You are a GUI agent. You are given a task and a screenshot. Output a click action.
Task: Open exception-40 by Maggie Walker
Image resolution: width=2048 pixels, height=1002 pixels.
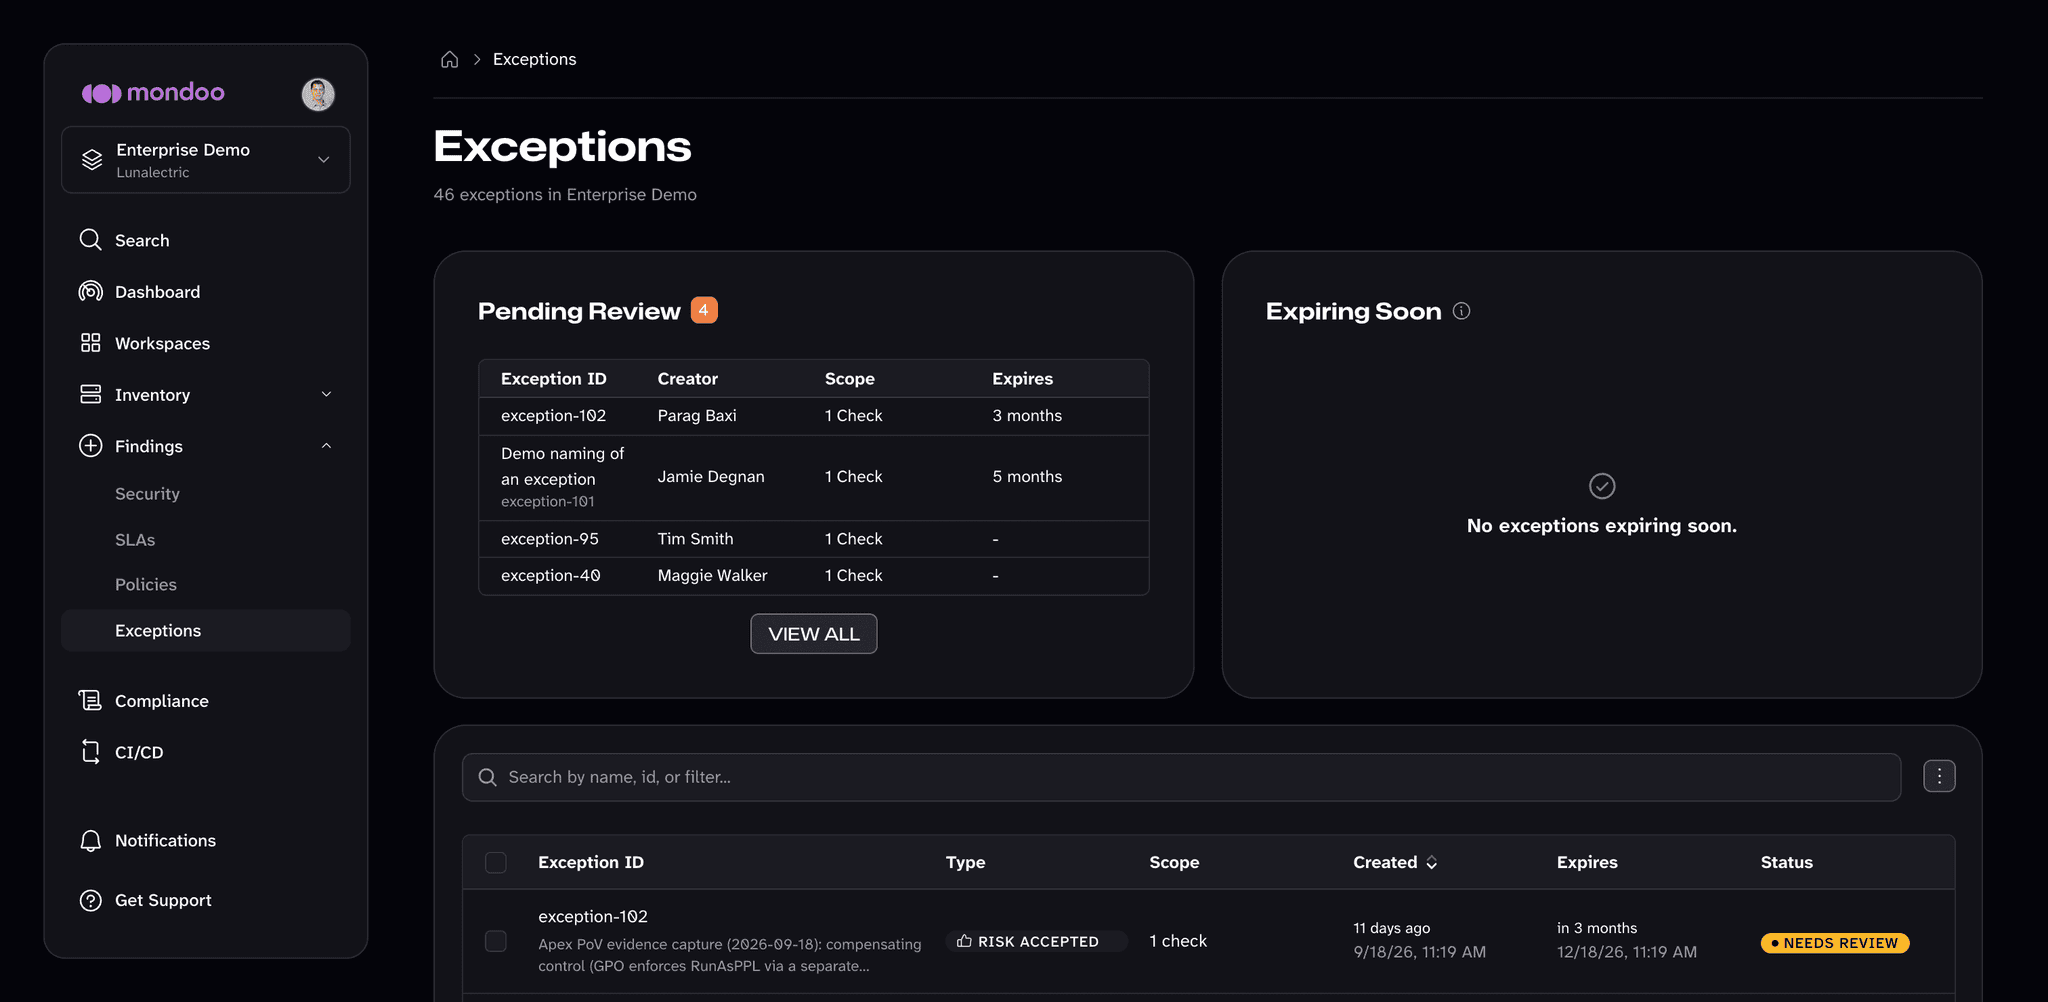[x=814, y=576]
